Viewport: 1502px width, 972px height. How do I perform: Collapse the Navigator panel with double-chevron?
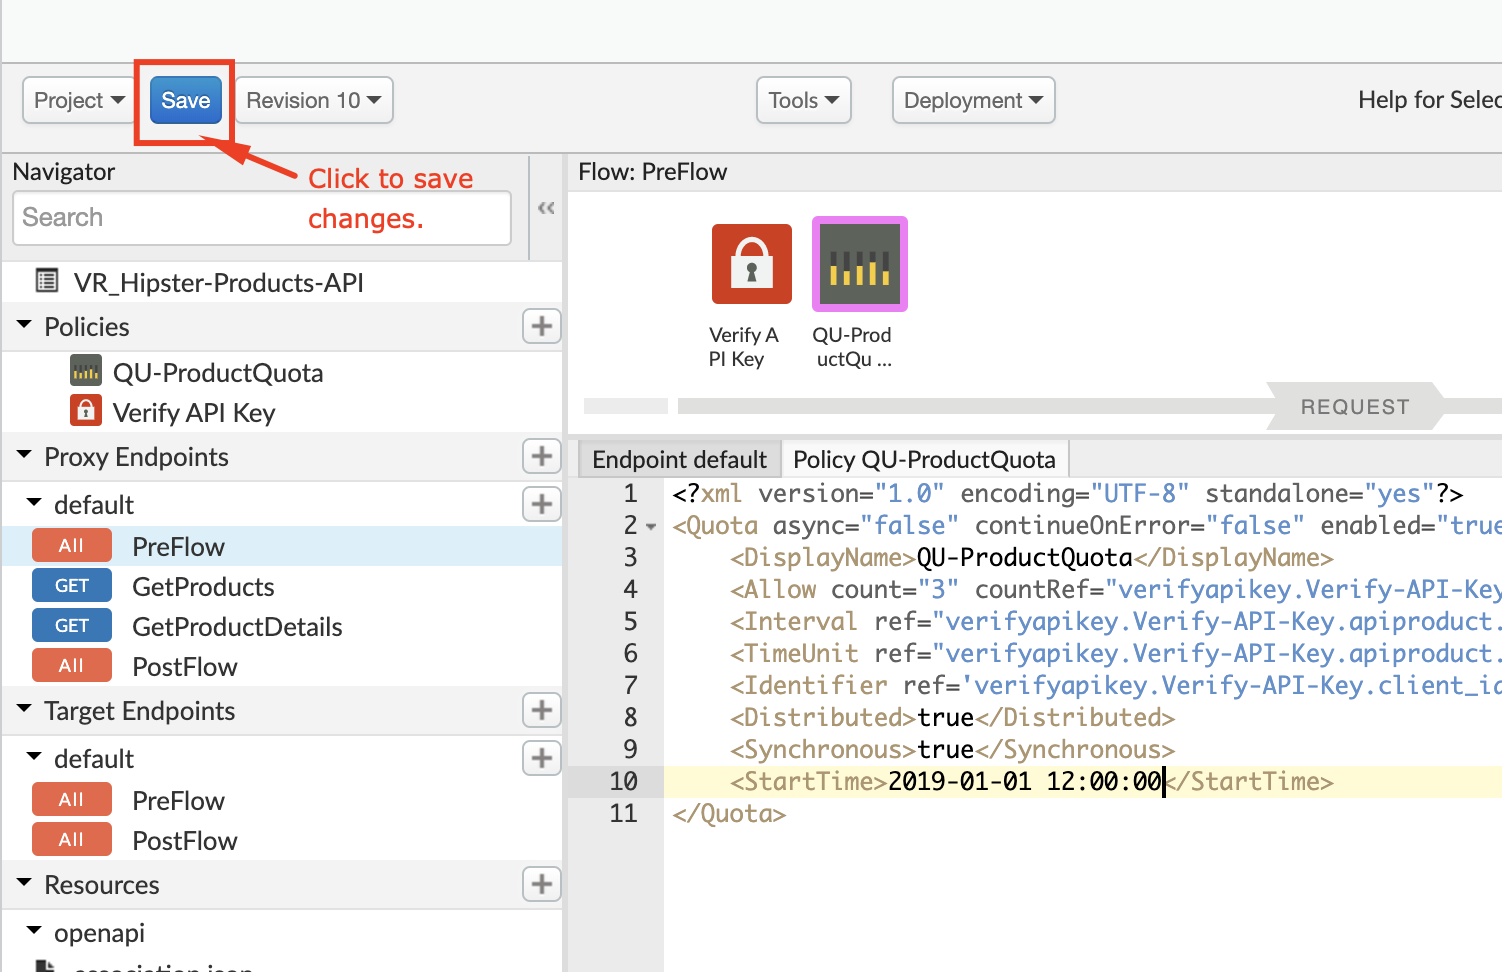click(546, 208)
